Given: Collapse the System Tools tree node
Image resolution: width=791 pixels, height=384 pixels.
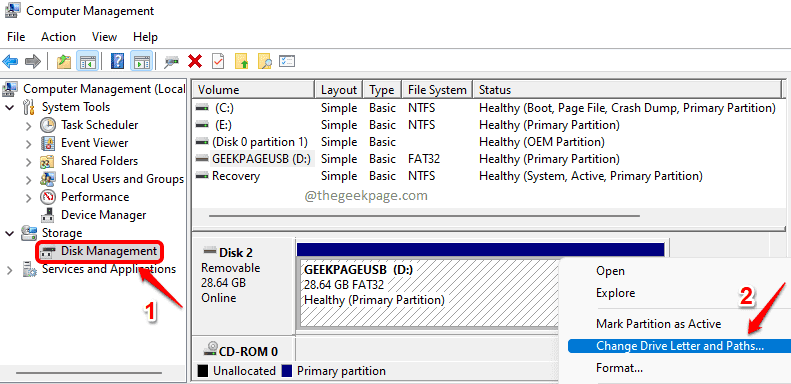Looking at the screenshot, I should (10, 107).
